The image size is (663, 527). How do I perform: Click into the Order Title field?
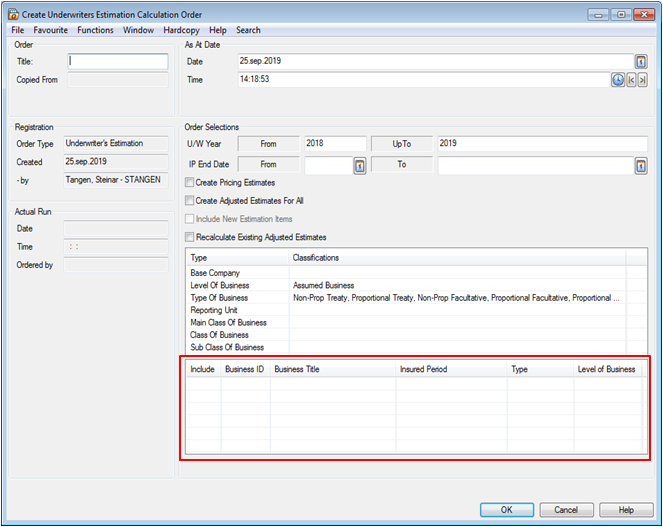(116, 62)
